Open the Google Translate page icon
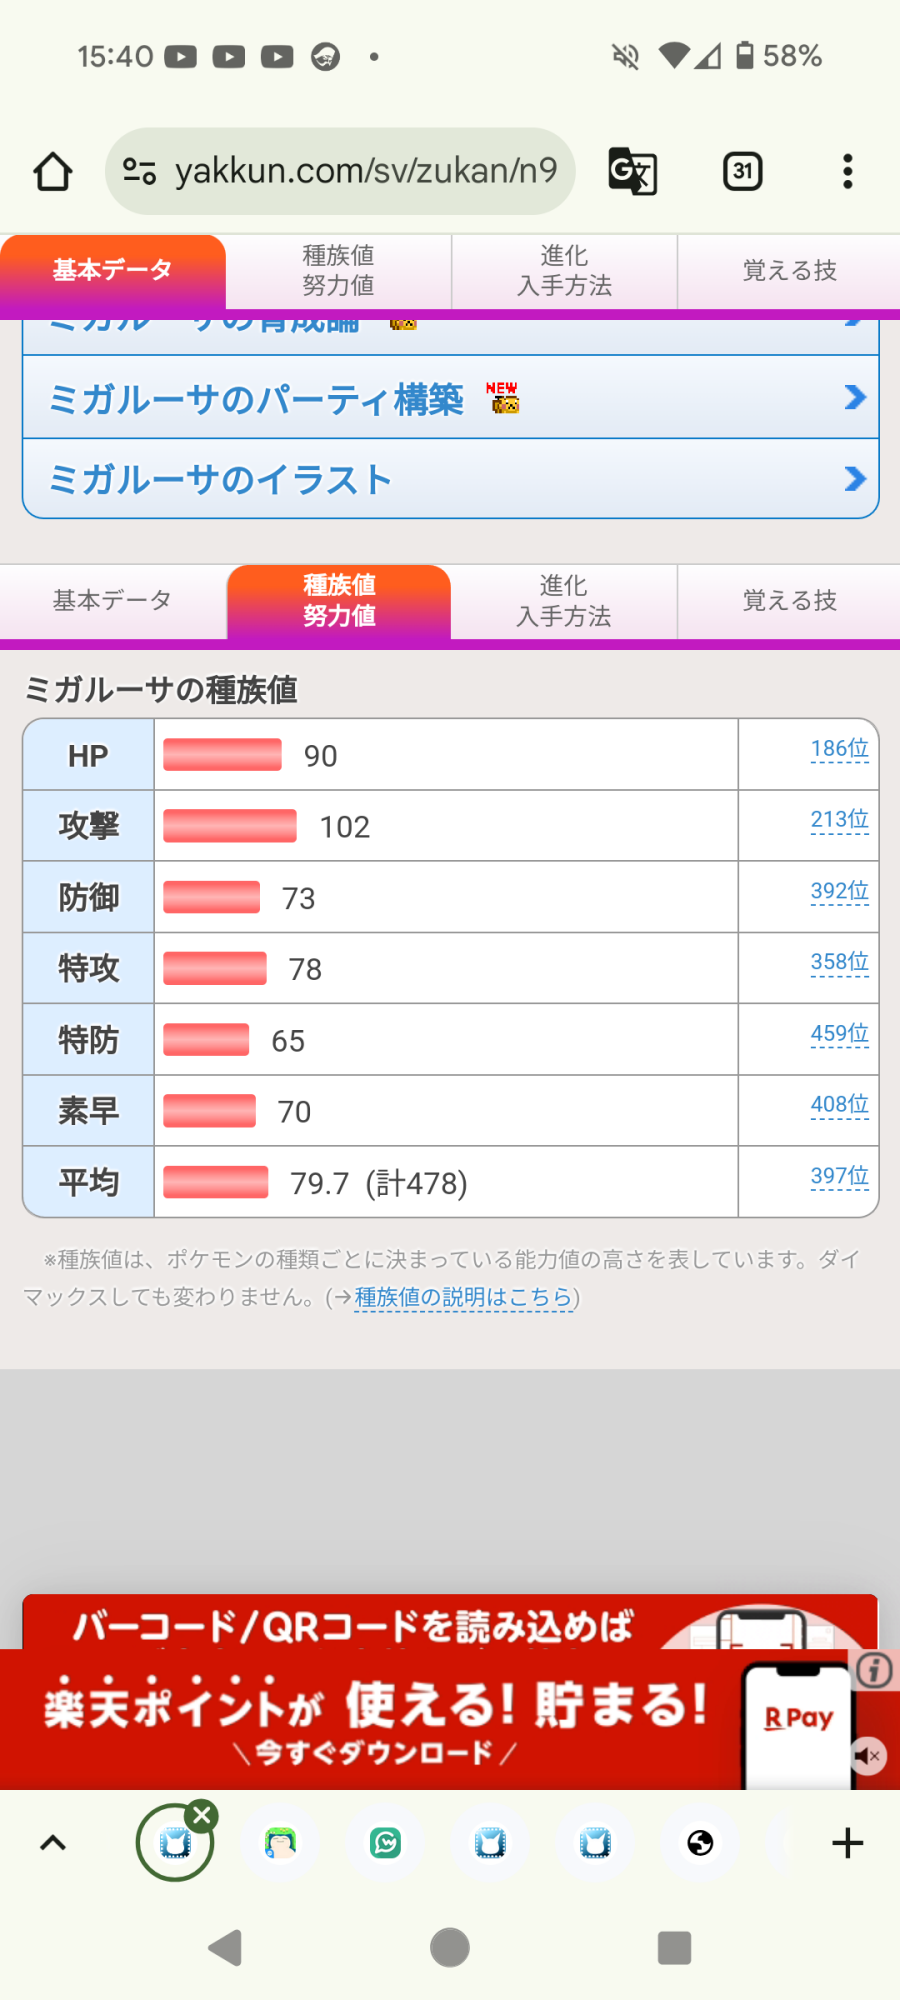 click(x=632, y=171)
